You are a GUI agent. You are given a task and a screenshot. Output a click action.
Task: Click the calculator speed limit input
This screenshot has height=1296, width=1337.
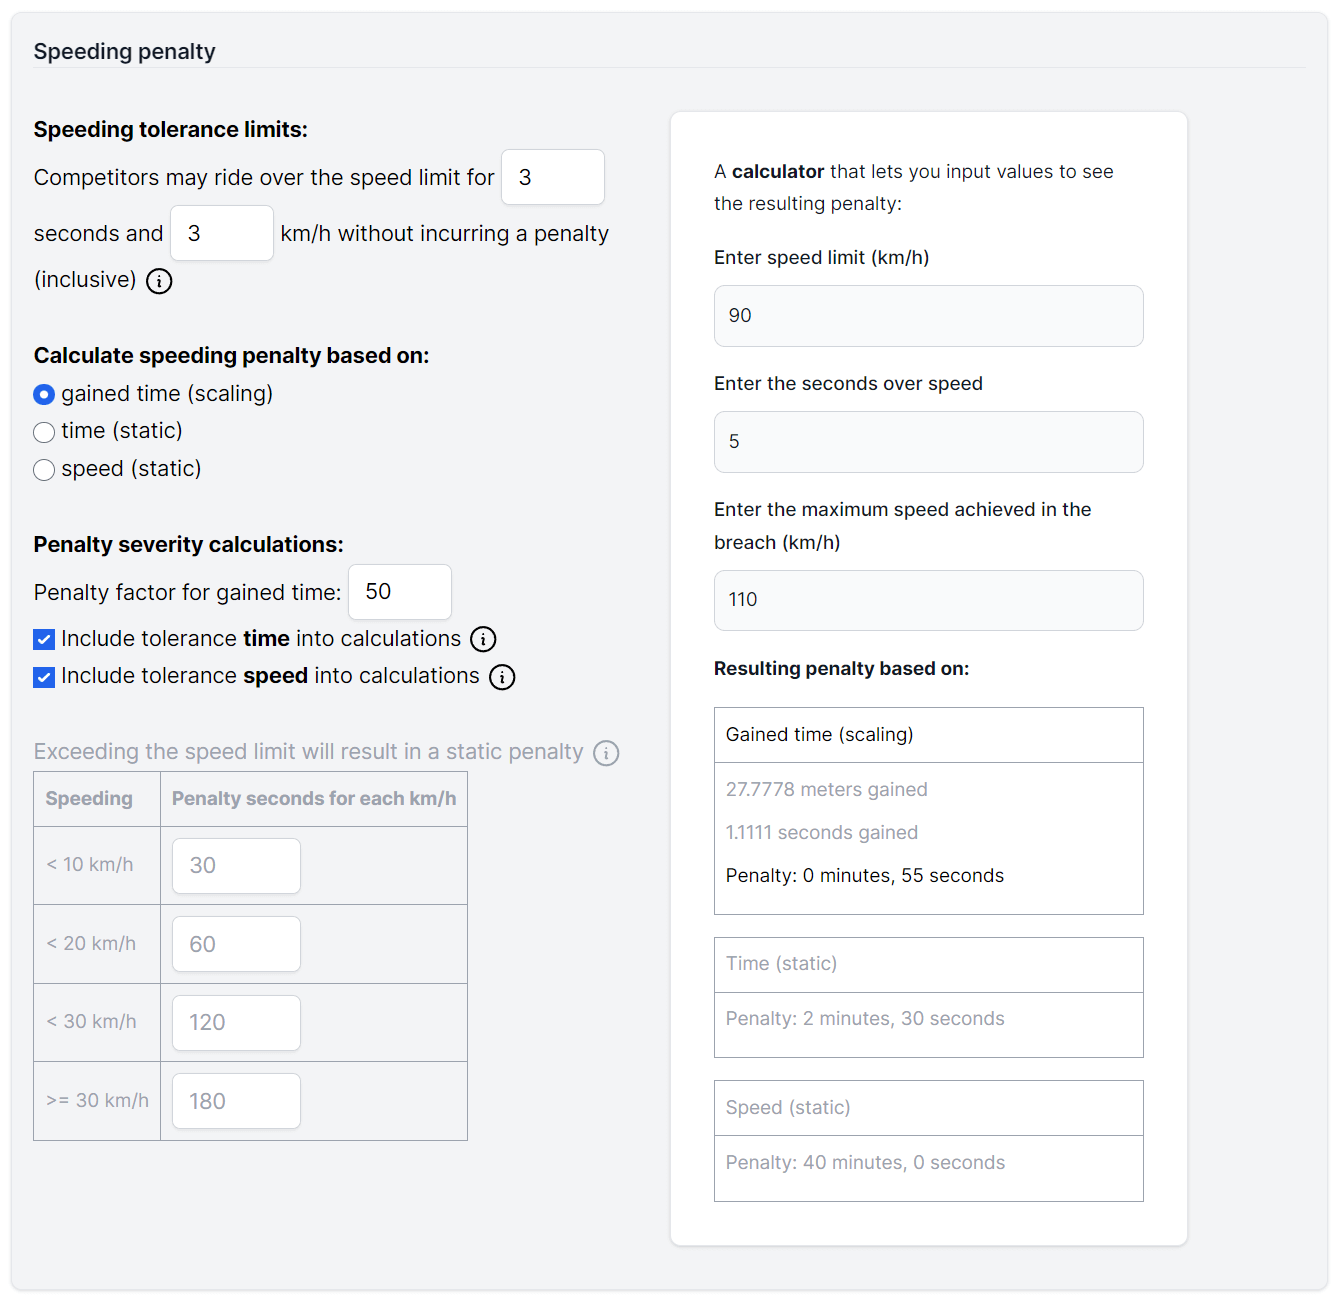(x=928, y=316)
